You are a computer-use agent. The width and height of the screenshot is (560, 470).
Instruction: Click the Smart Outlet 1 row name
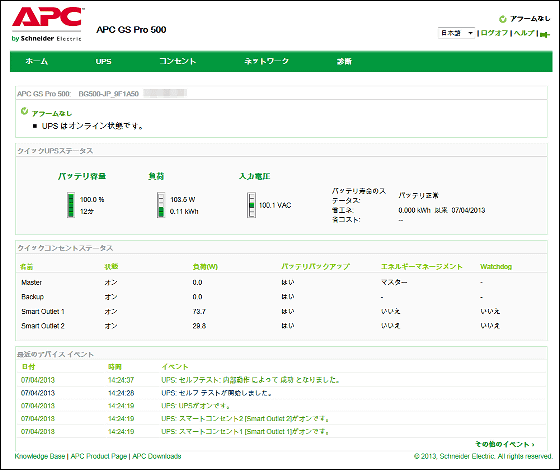[x=43, y=311]
